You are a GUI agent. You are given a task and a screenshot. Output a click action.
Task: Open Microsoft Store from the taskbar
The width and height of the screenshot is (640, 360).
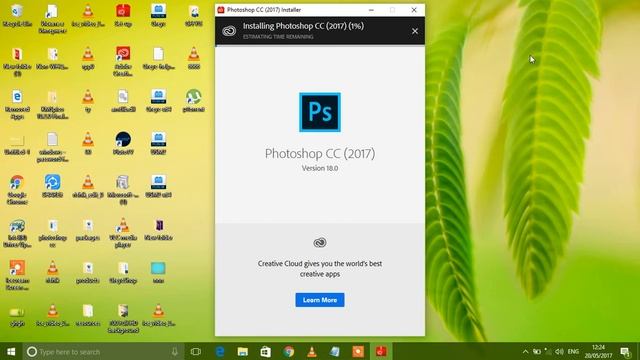click(265, 351)
